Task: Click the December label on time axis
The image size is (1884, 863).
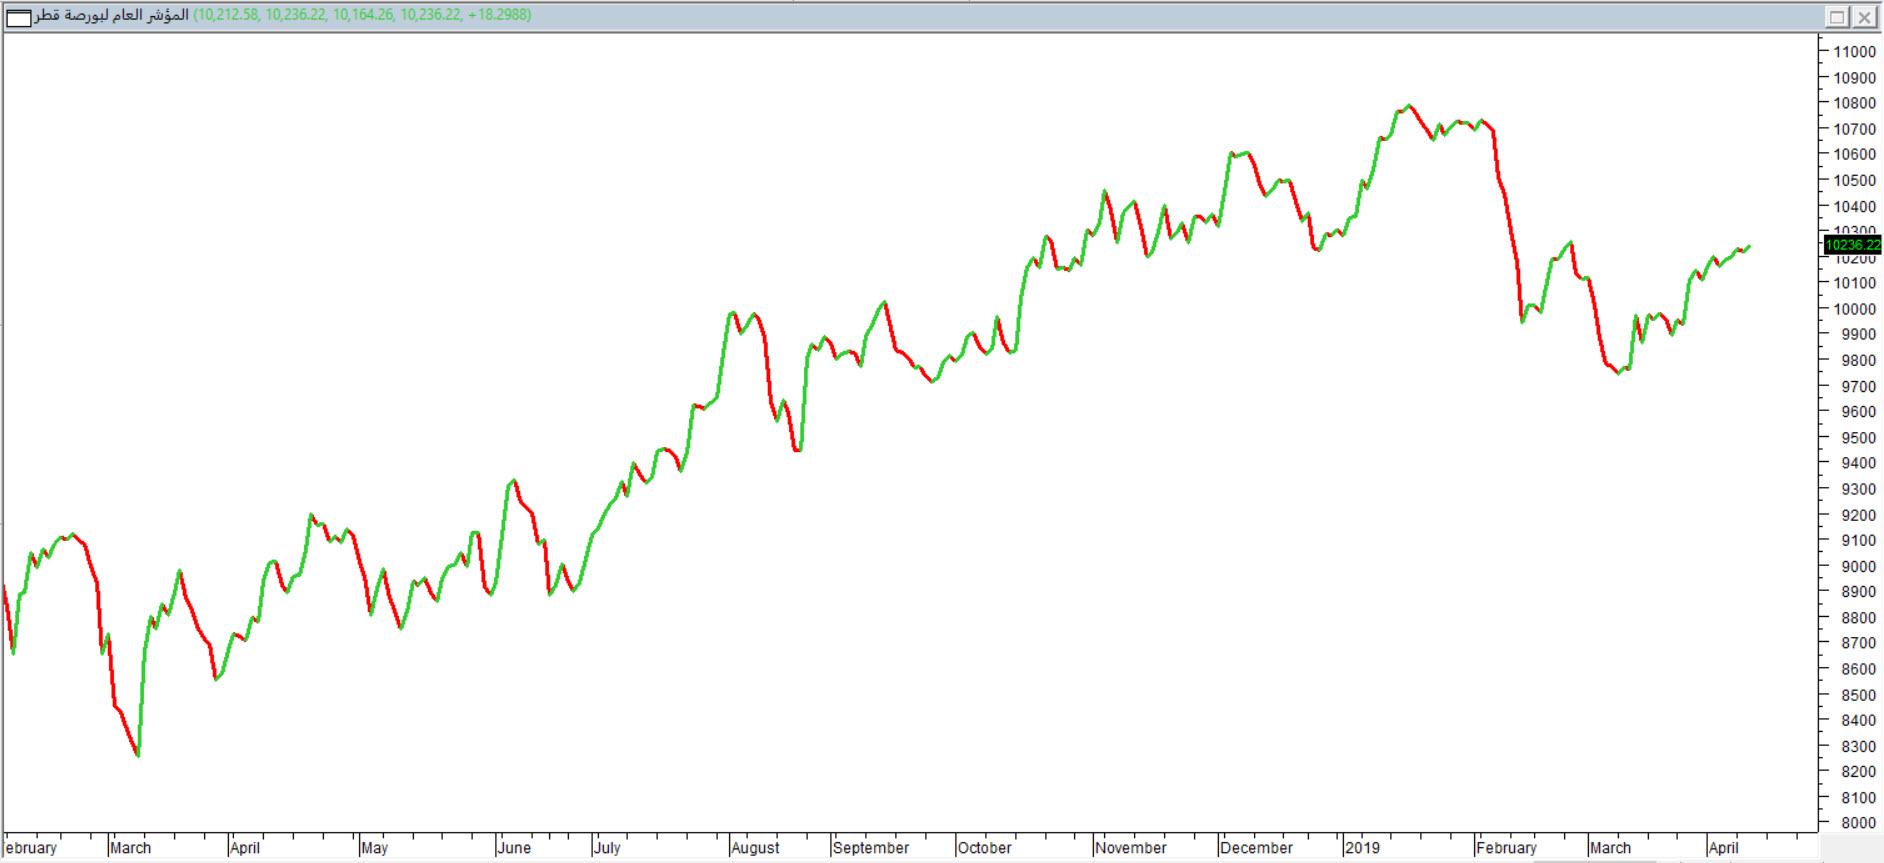Action: (1257, 848)
